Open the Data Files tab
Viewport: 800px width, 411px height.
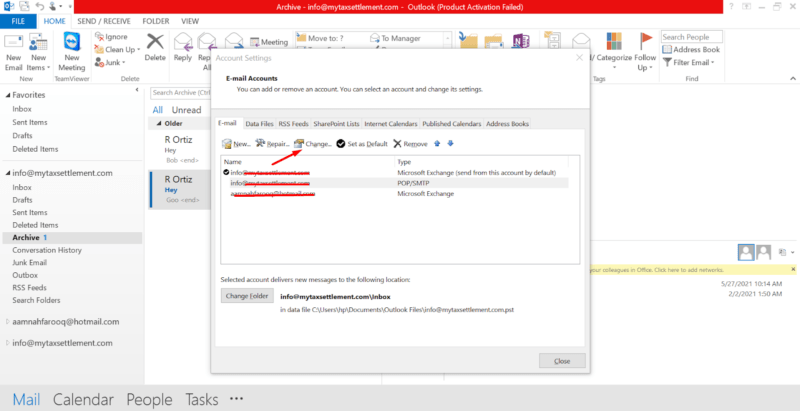[259, 124]
